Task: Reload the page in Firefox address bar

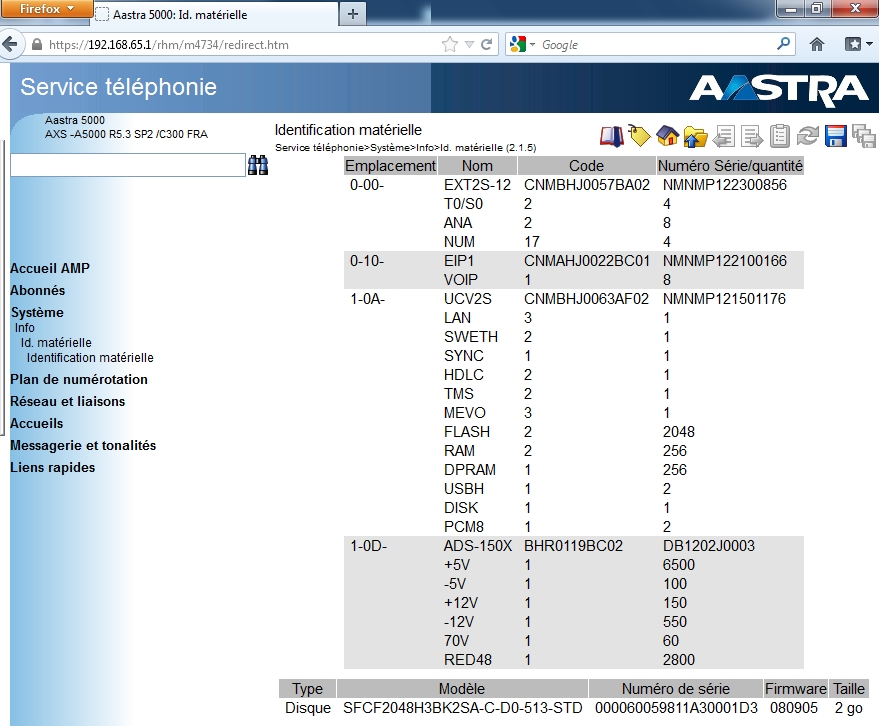Action: point(487,44)
